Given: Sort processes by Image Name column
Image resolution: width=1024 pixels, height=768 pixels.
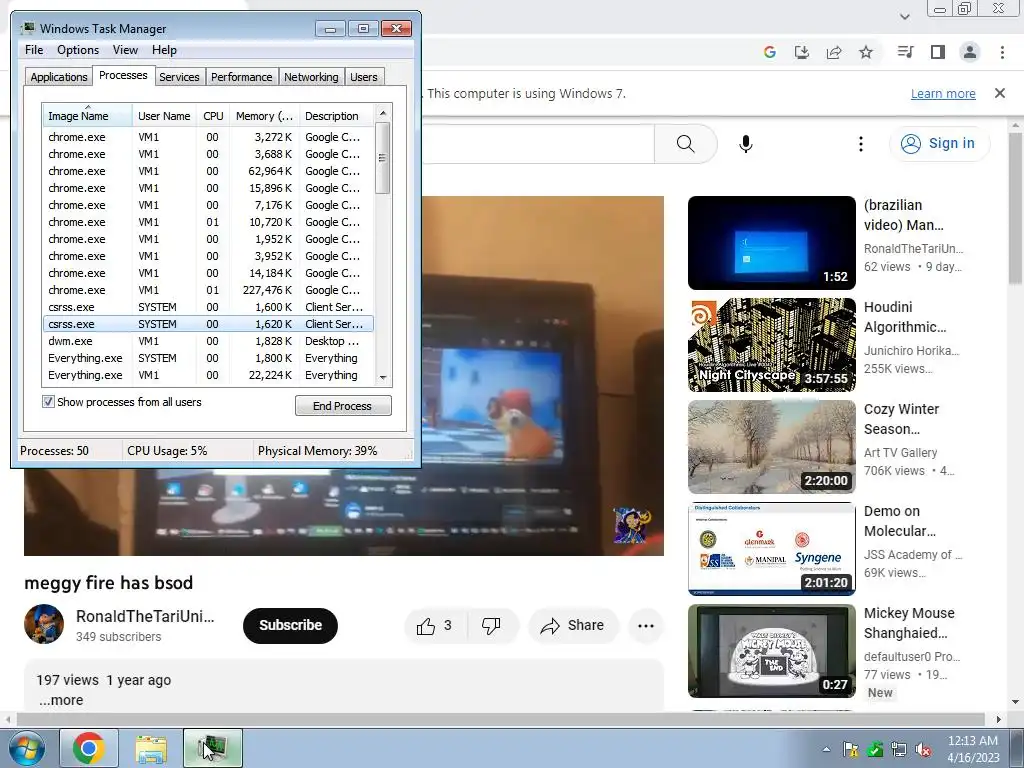Looking at the screenshot, I should tap(88, 116).
